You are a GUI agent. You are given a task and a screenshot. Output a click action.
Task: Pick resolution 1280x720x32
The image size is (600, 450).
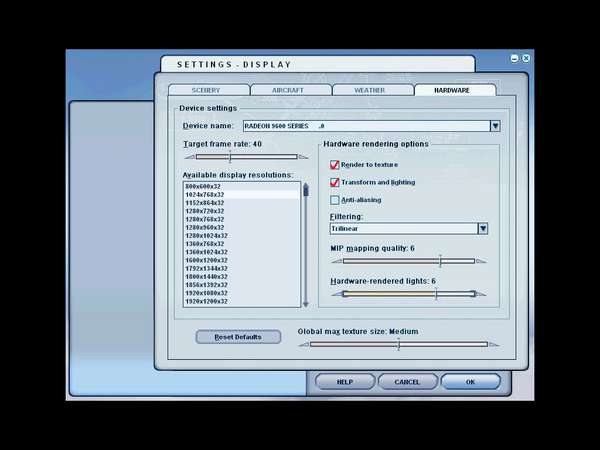pos(242,211)
